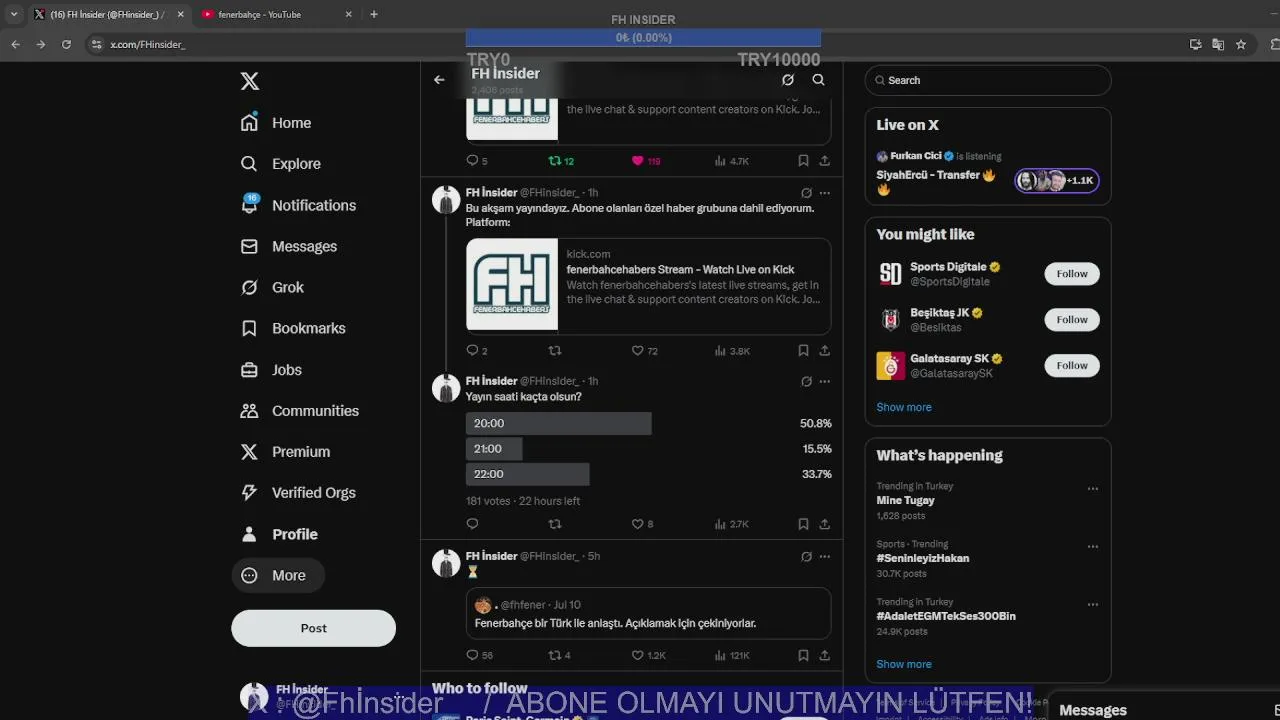Open Messages in the sidebar
1280x720 pixels.
290,246
